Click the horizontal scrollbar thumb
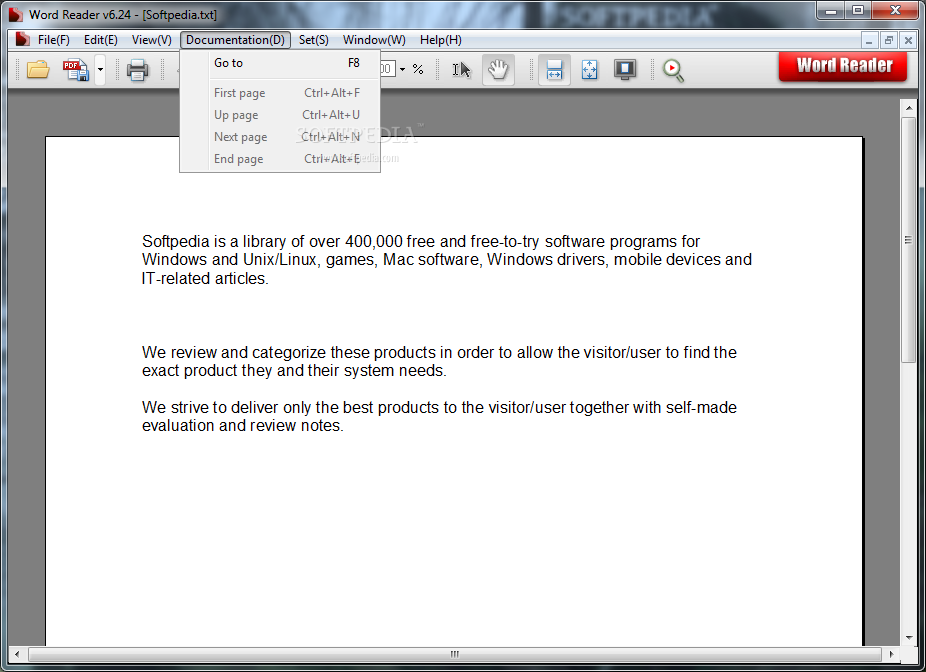Screen dimensions: 926x672 pos(455,654)
